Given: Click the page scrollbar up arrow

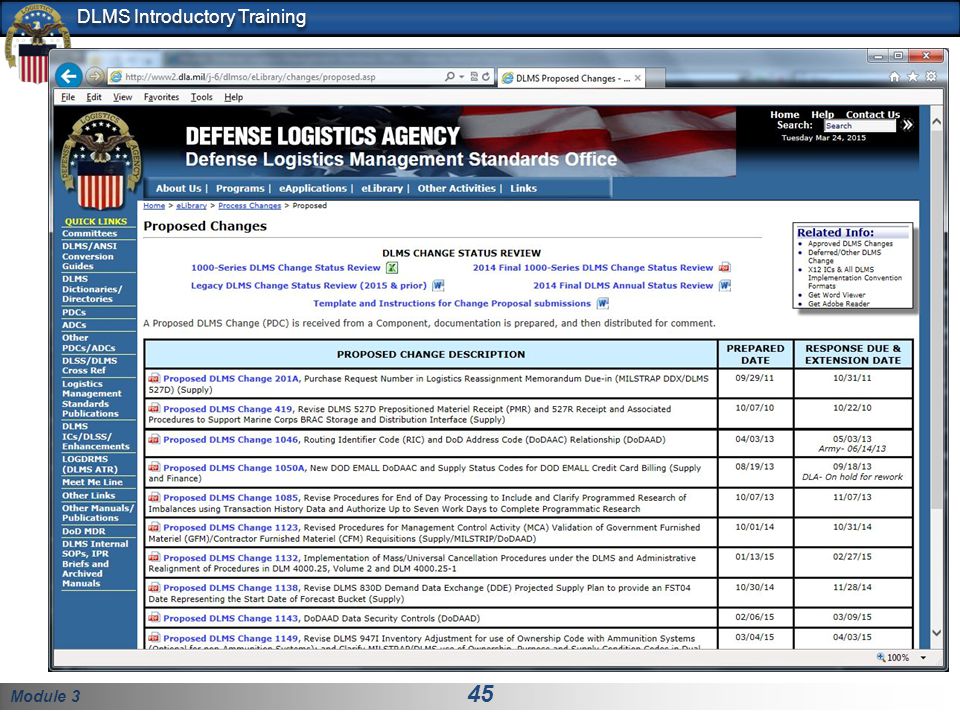Looking at the screenshot, I should (x=936, y=122).
